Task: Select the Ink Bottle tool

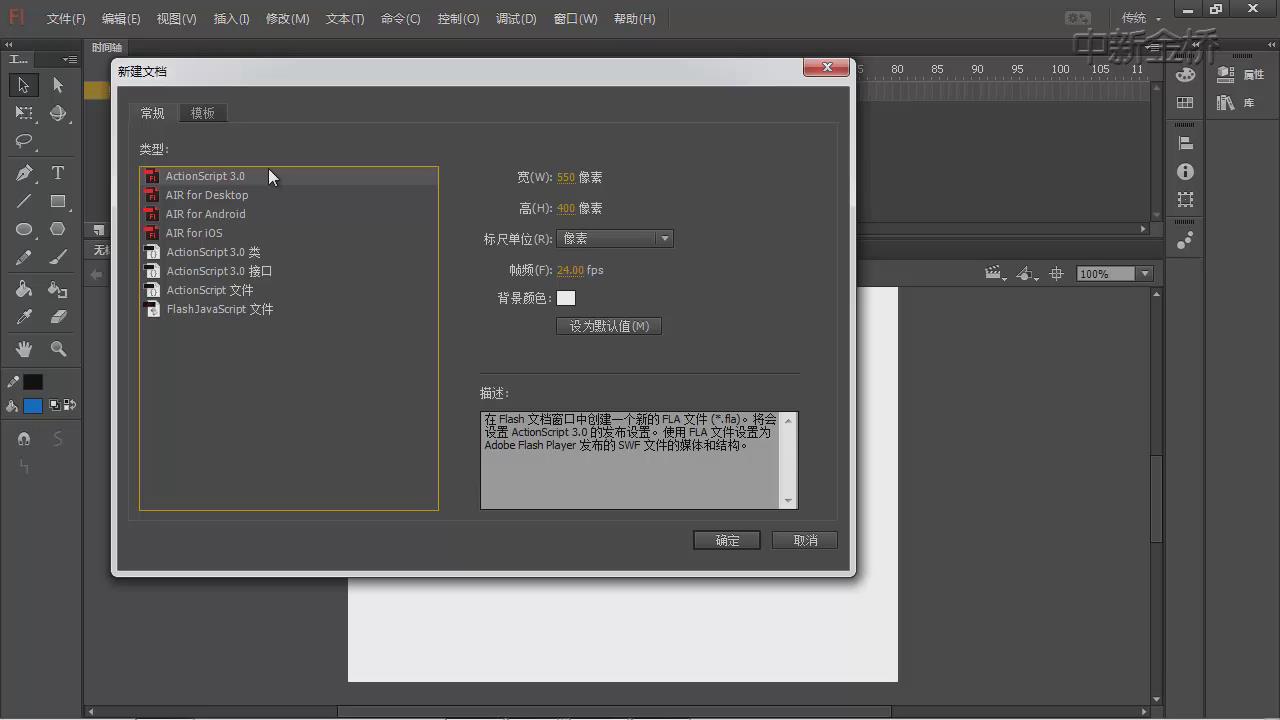Action: click(x=58, y=289)
